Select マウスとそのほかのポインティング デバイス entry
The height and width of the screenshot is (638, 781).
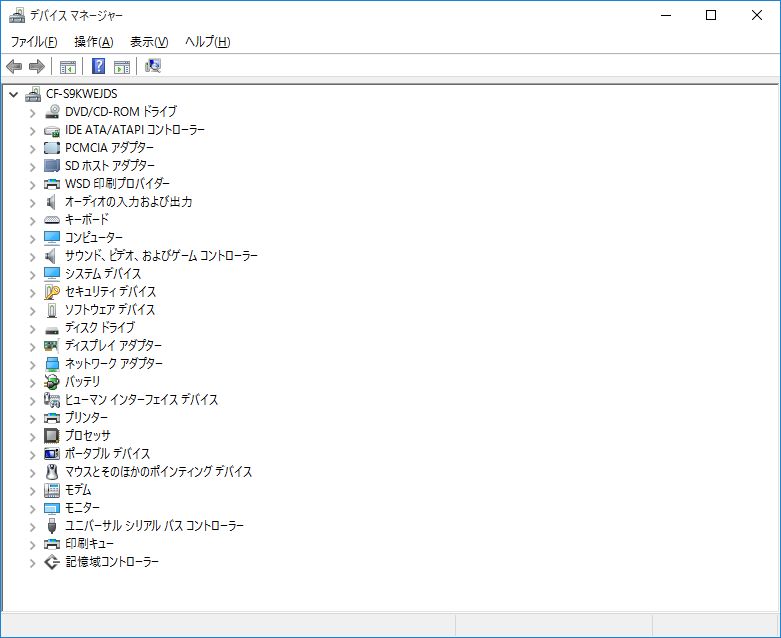158,472
